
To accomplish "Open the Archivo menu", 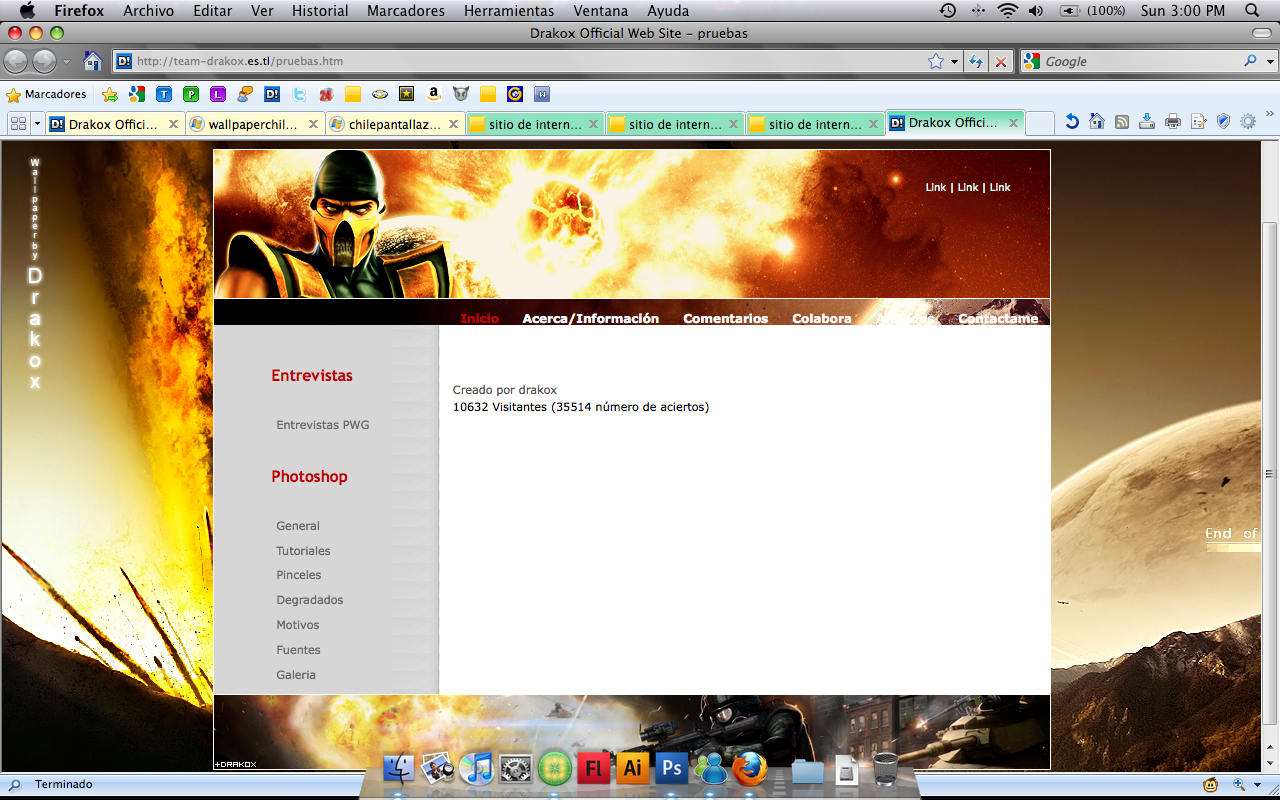I will tap(148, 11).
